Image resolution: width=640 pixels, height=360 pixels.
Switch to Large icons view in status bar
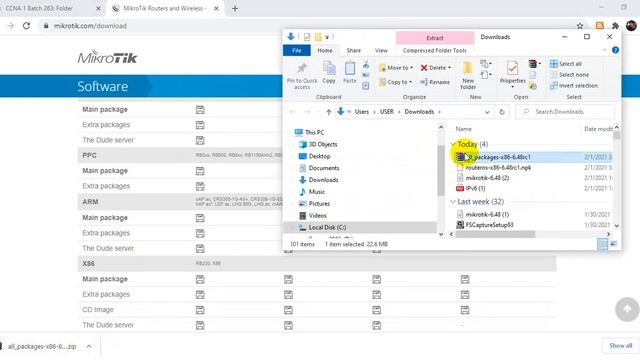coord(613,244)
